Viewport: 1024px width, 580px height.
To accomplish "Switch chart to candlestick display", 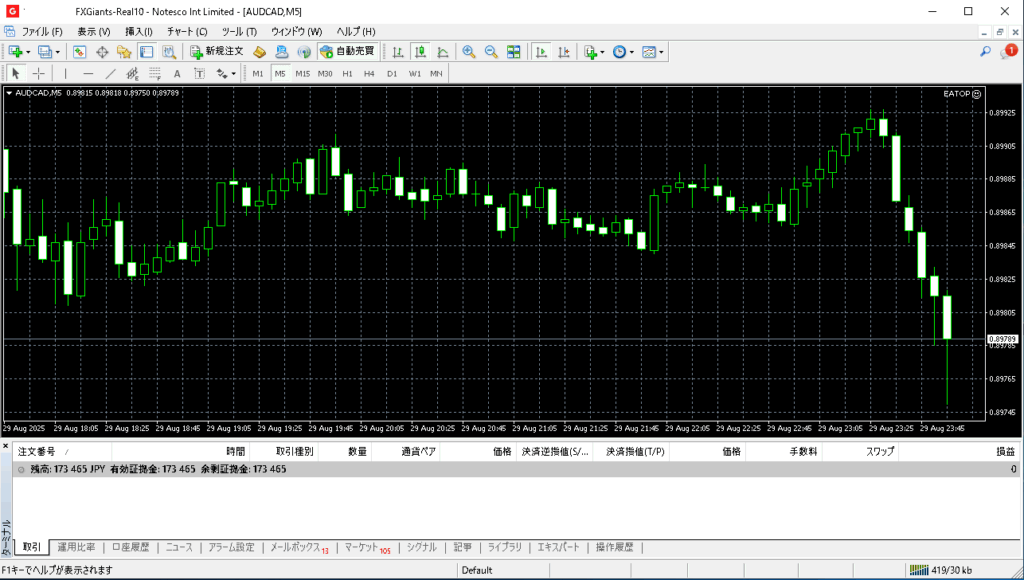I will point(419,51).
